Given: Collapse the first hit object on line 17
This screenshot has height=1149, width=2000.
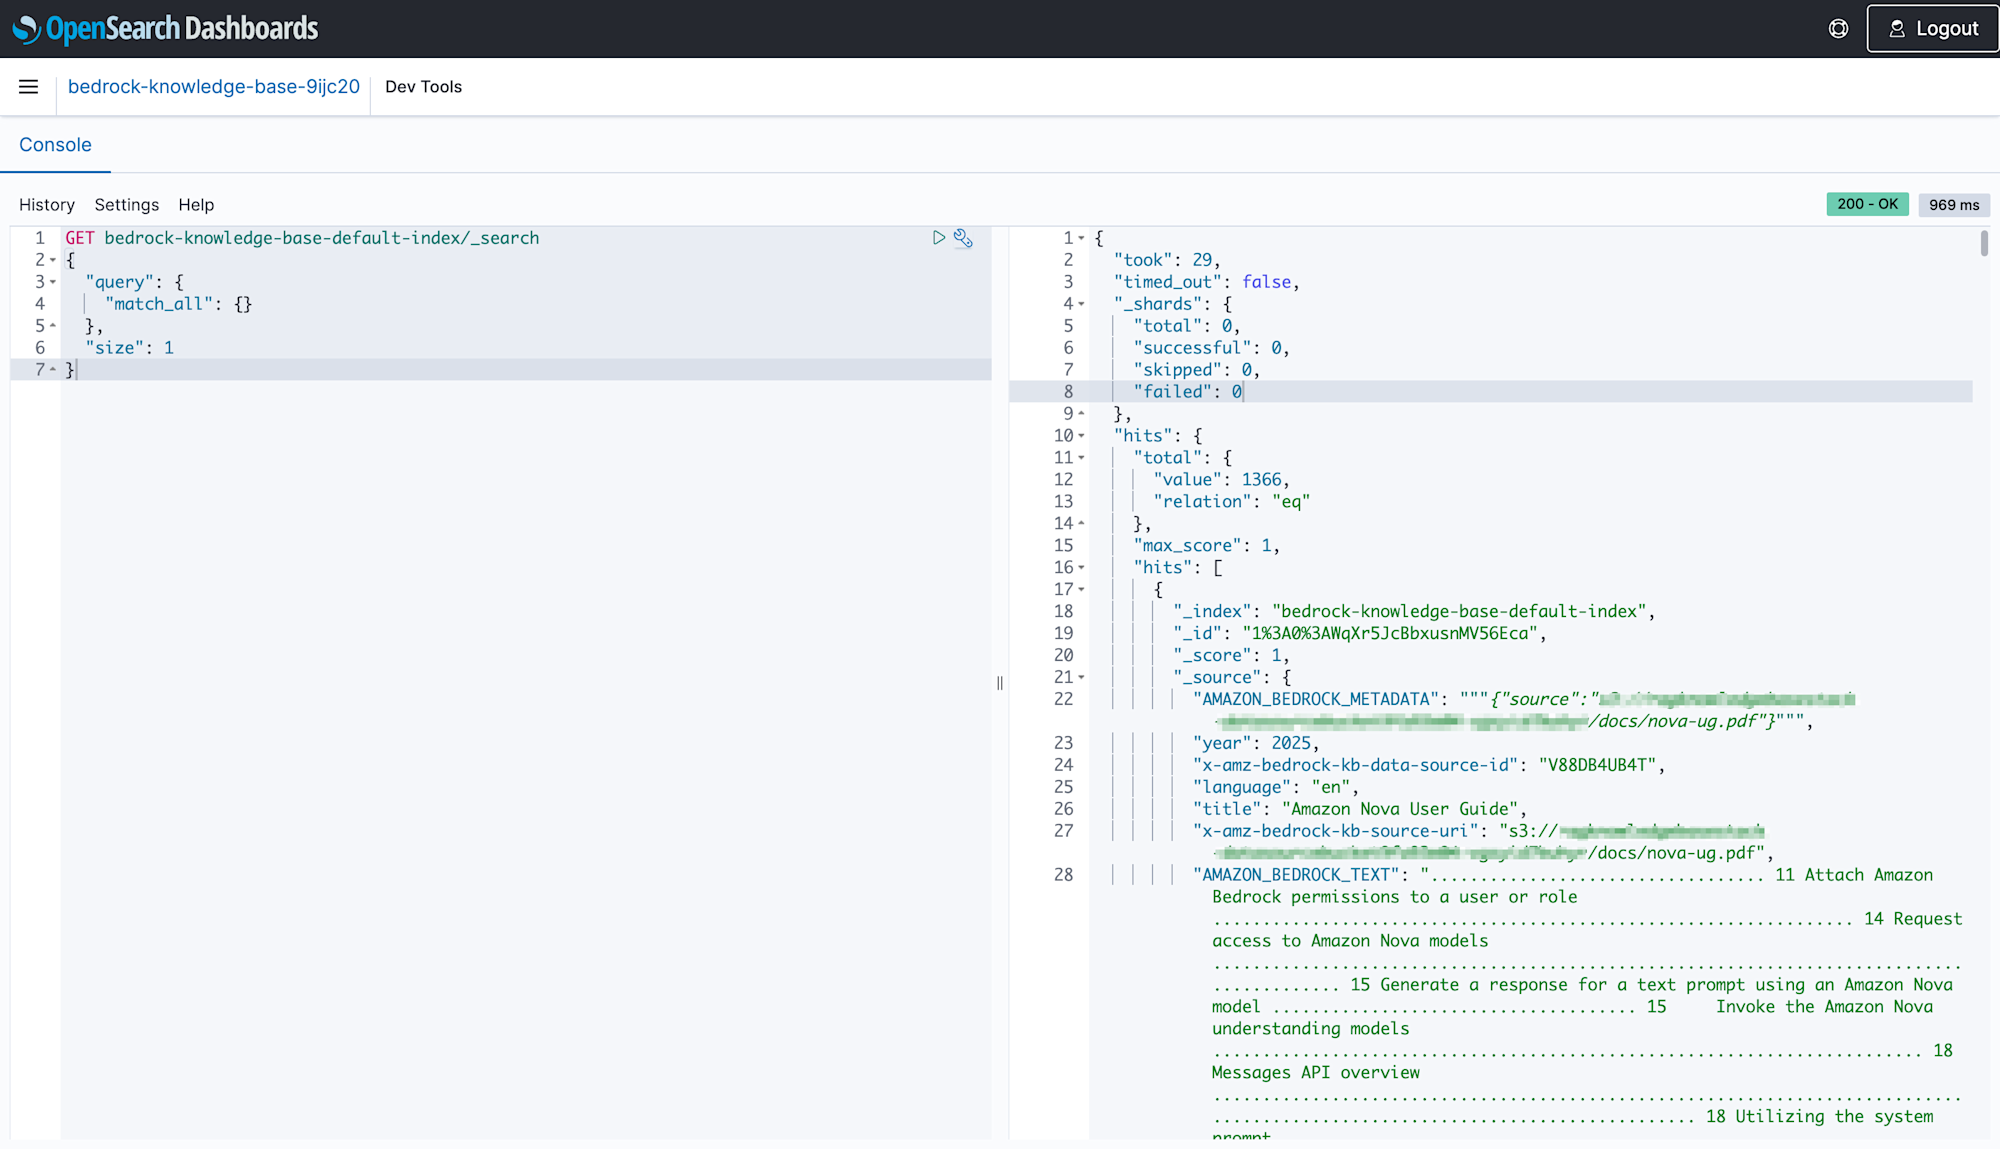Looking at the screenshot, I should coord(1081,590).
